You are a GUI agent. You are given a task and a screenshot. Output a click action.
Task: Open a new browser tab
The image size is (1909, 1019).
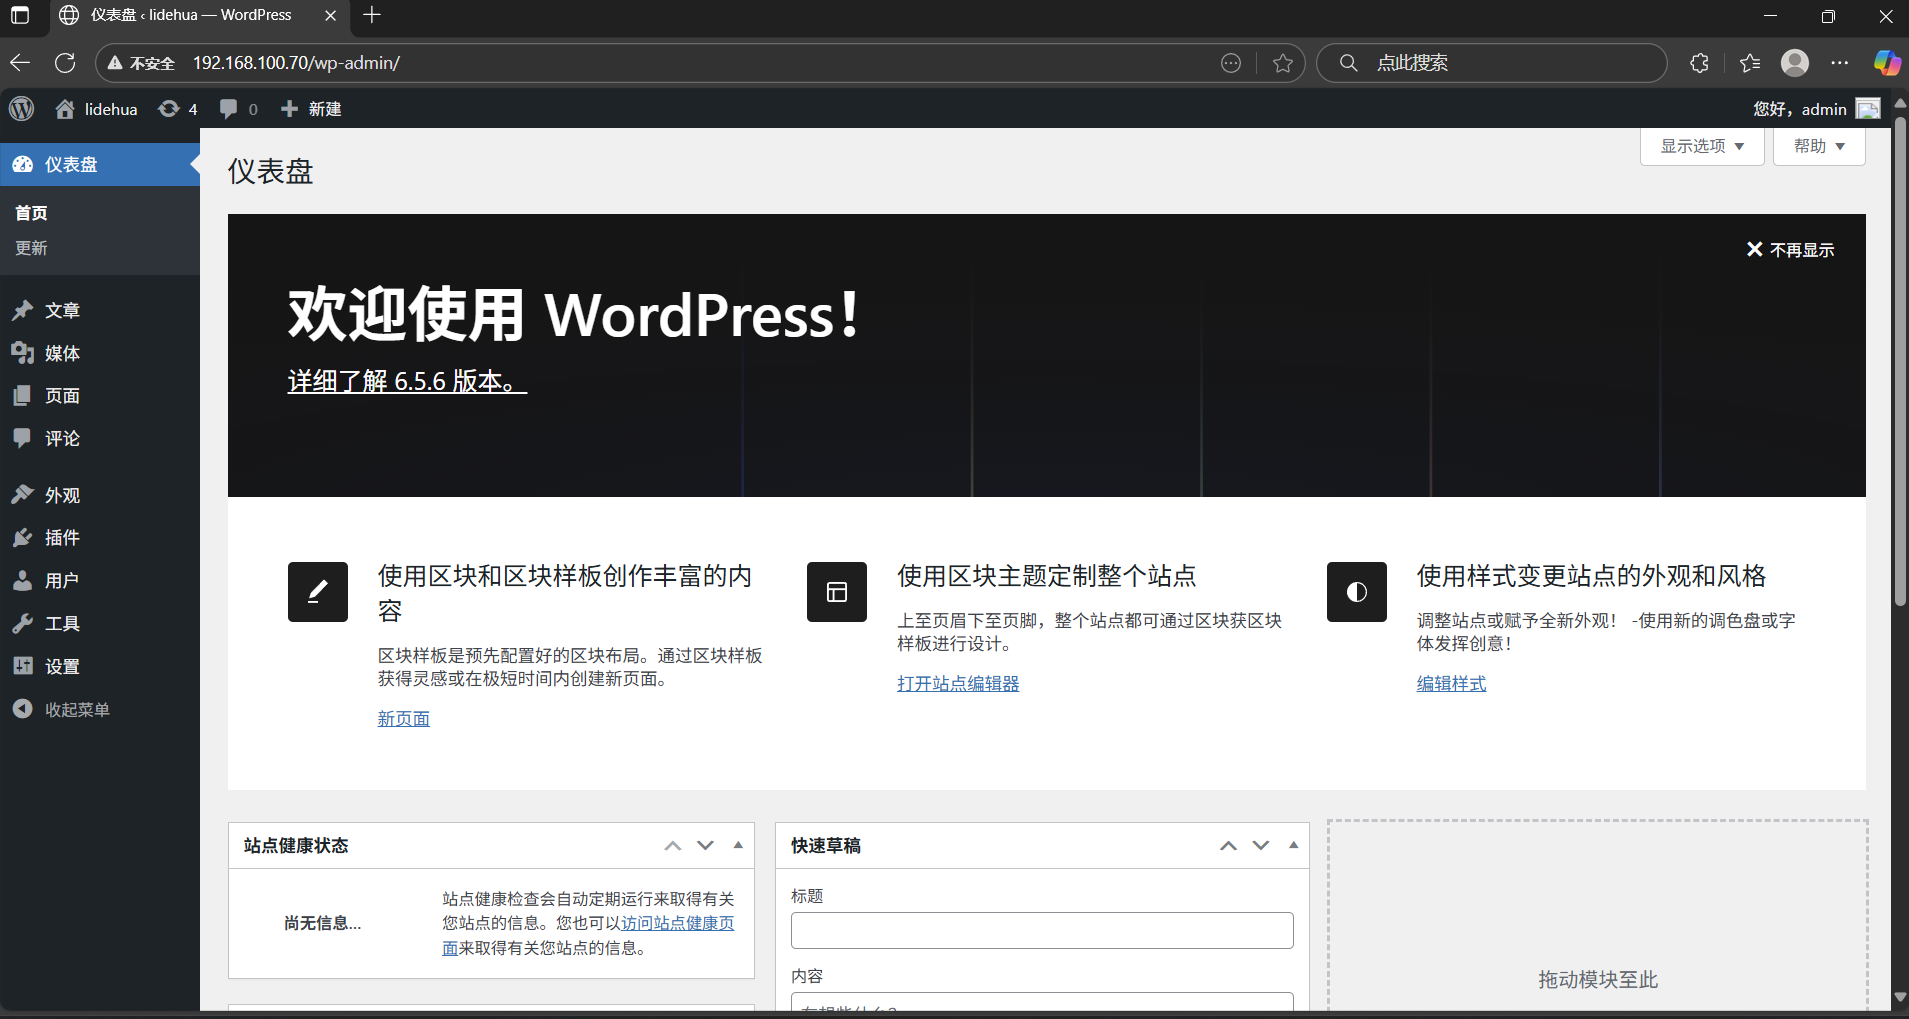point(372,15)
